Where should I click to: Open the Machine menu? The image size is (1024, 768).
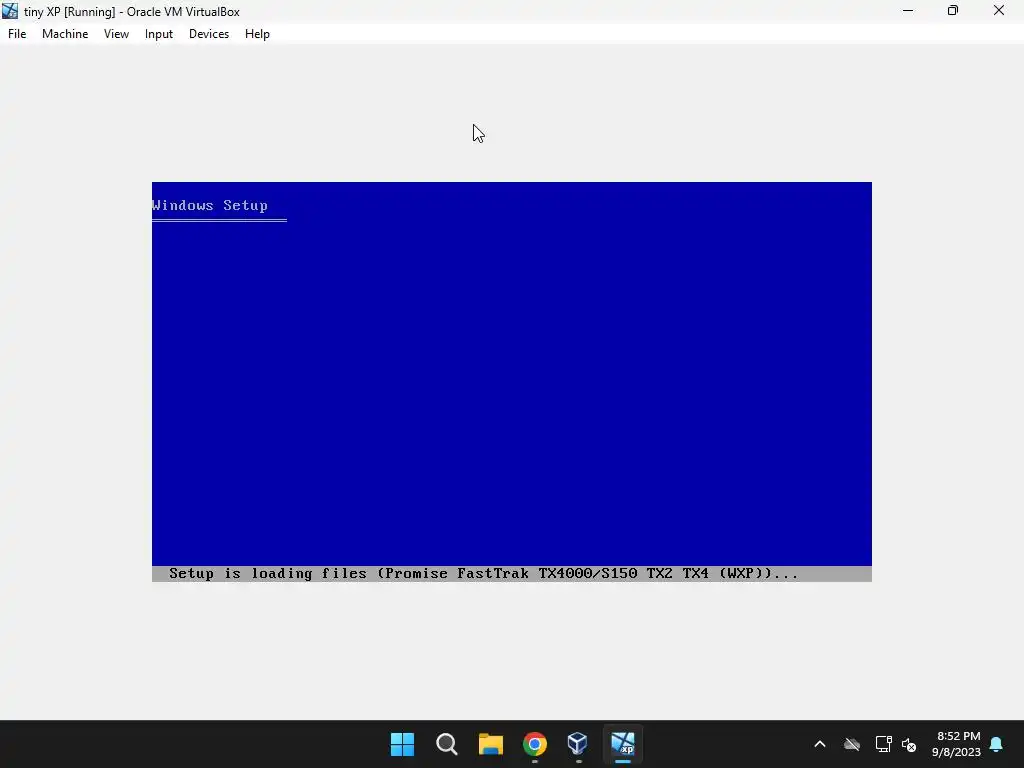(65, 34)
